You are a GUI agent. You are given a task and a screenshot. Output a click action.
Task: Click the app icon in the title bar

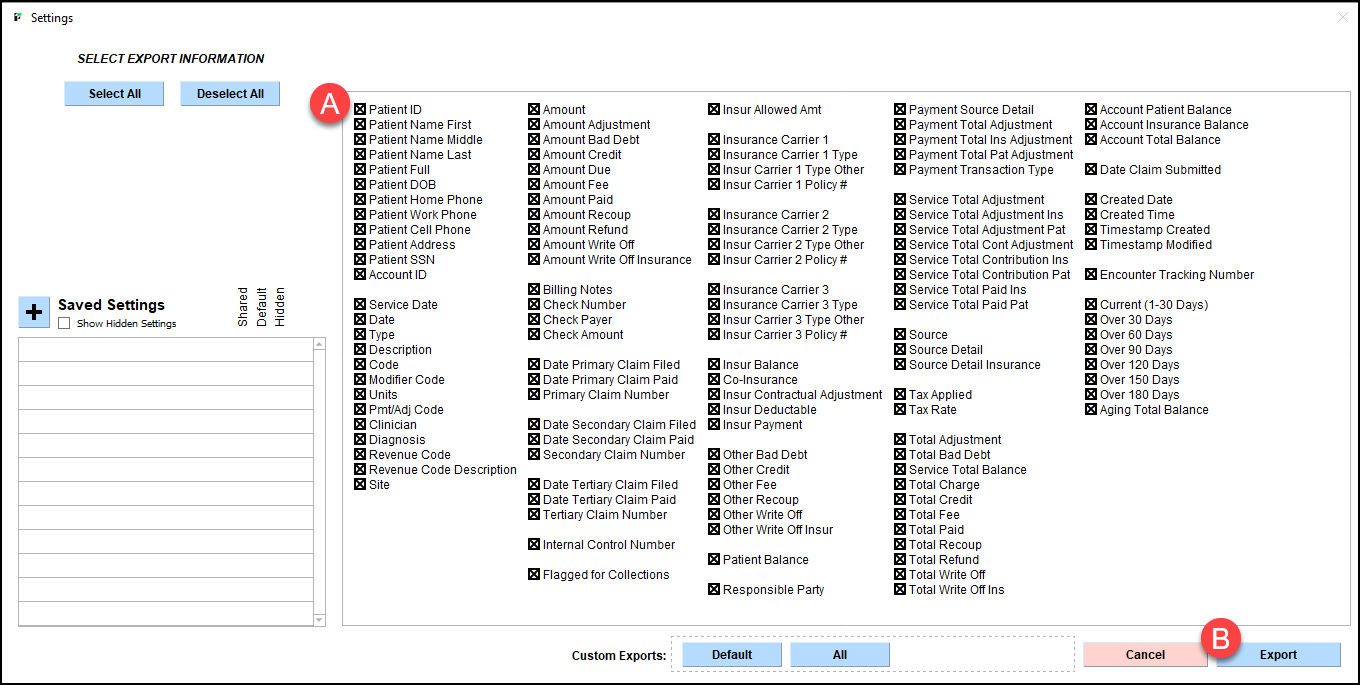pos(17,18)
